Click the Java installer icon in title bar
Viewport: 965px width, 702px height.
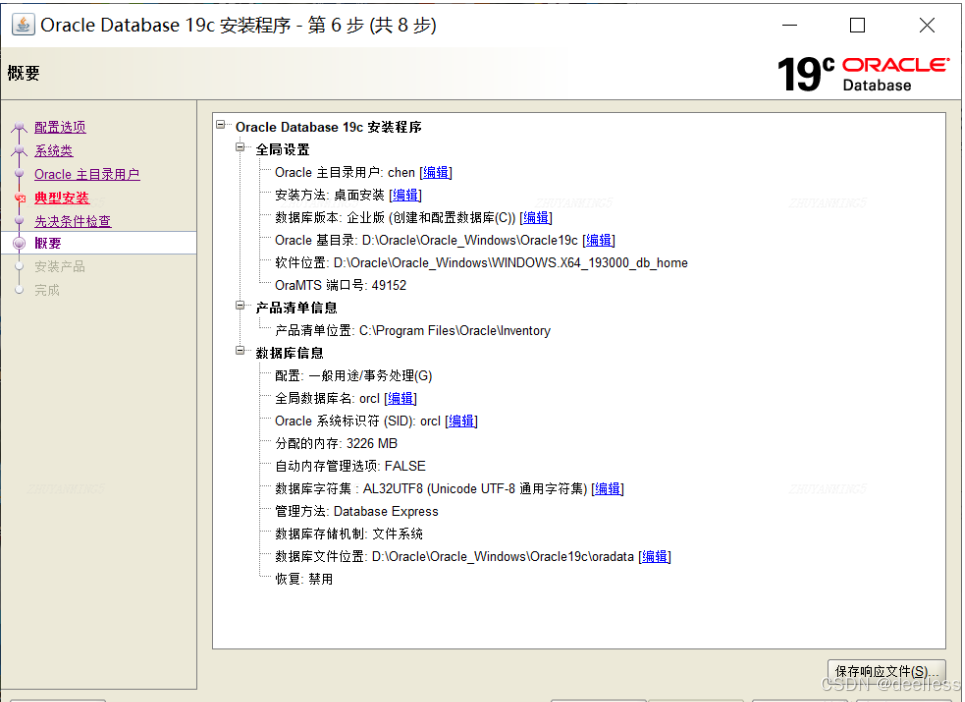23,25
